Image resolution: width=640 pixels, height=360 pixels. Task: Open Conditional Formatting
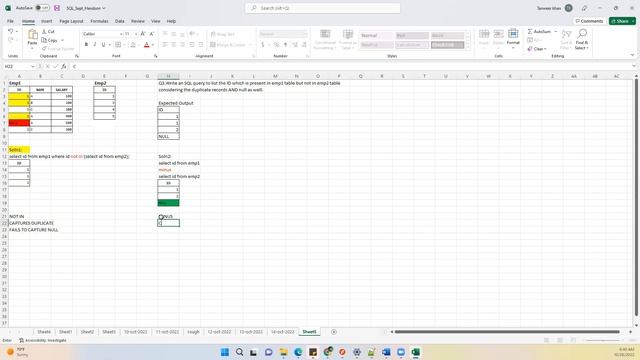click(x=325, y=40)
